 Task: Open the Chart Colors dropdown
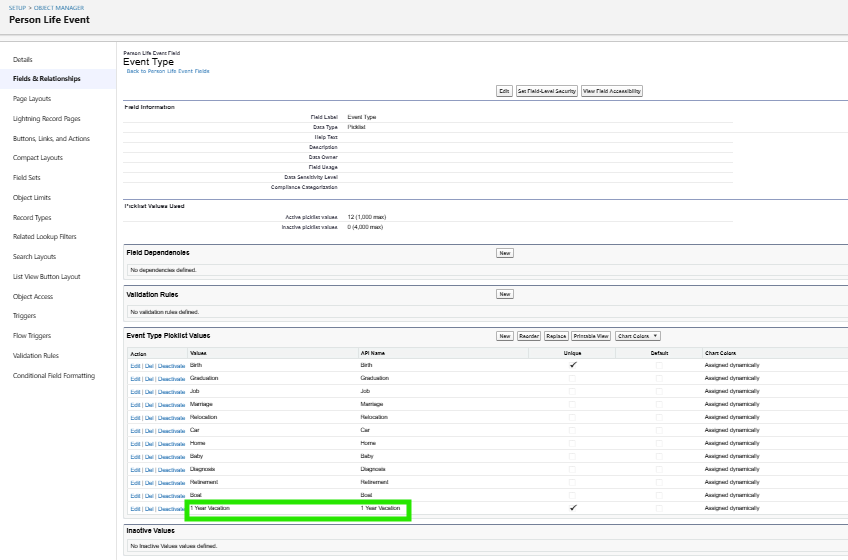point(638,336)
